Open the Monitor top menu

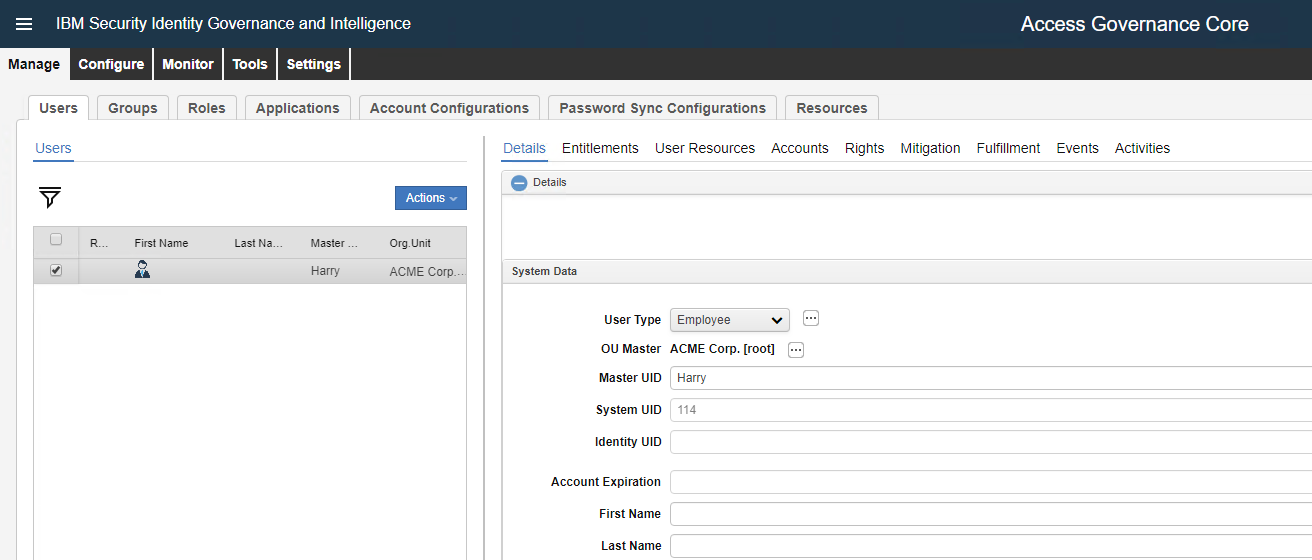coord(188,64)
